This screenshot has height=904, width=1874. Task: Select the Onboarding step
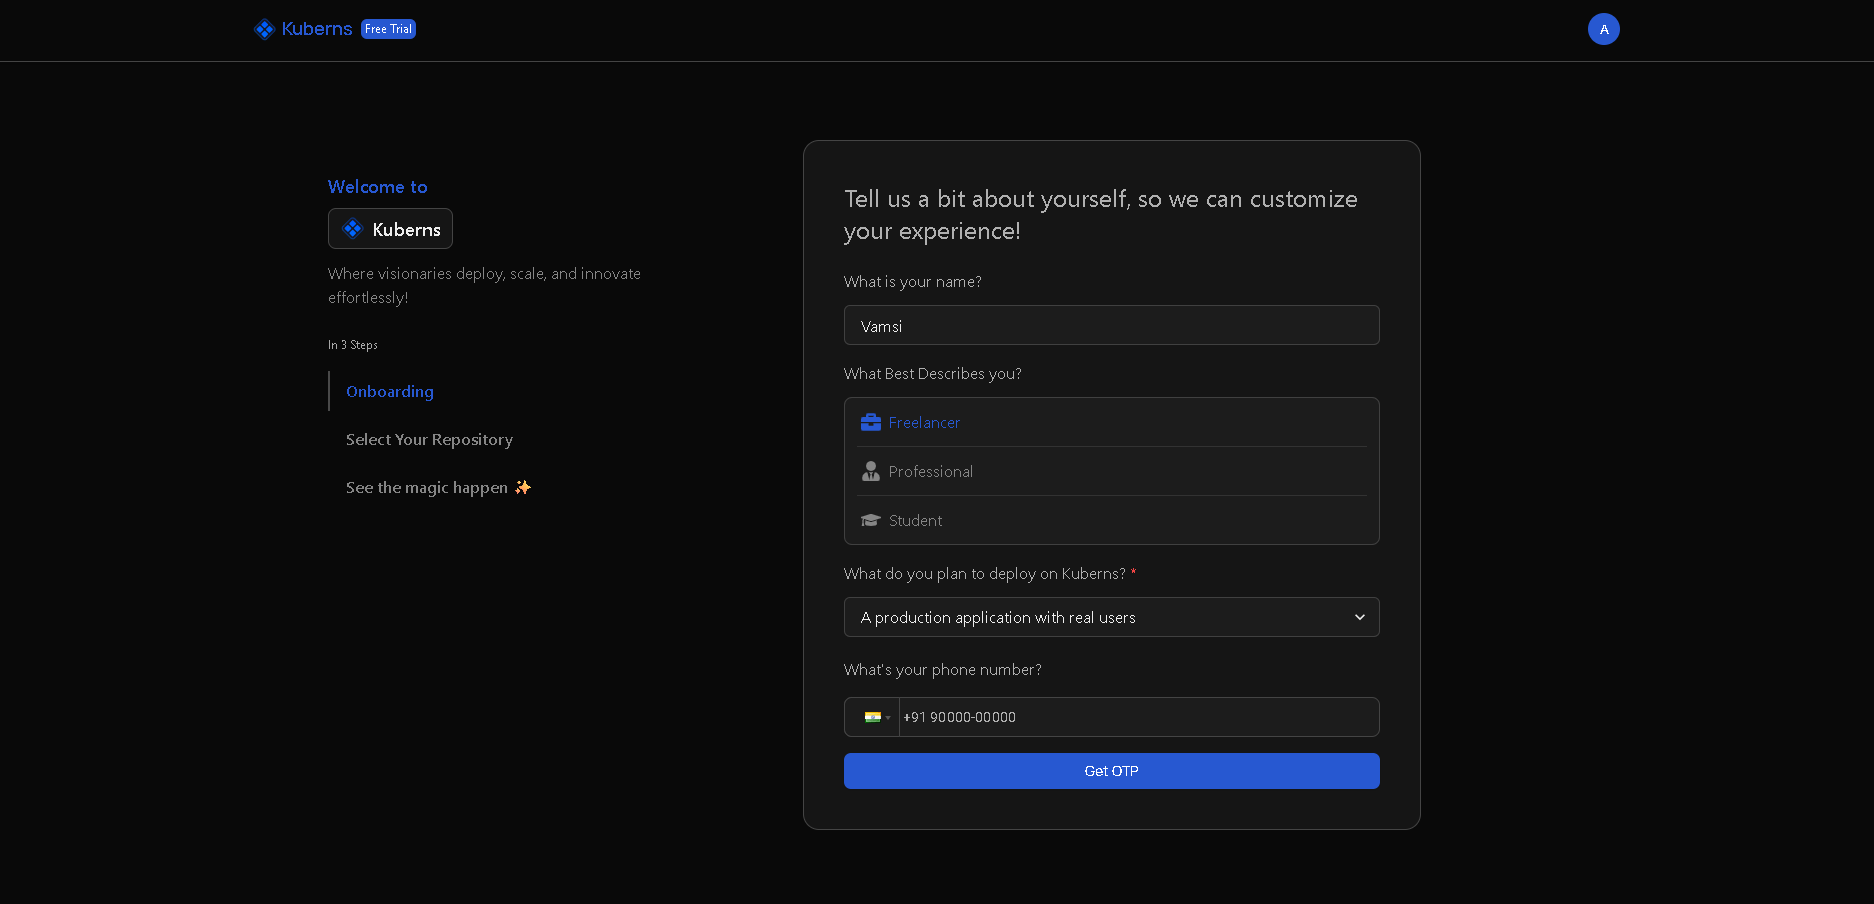tap(389, 391)
